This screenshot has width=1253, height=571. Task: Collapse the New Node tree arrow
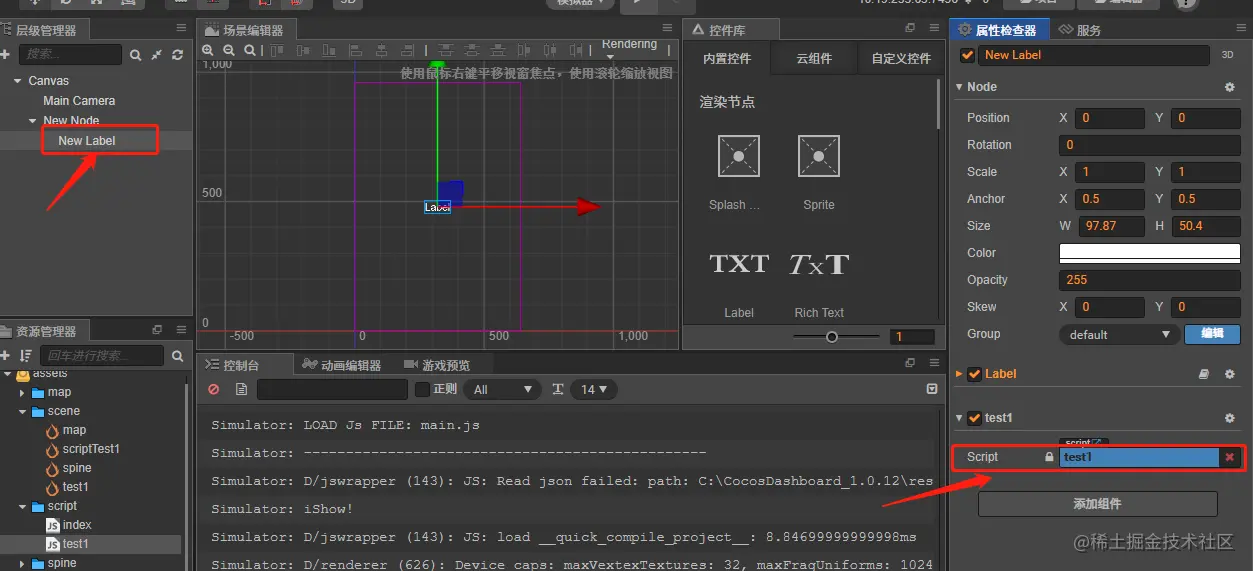point(33,121)
